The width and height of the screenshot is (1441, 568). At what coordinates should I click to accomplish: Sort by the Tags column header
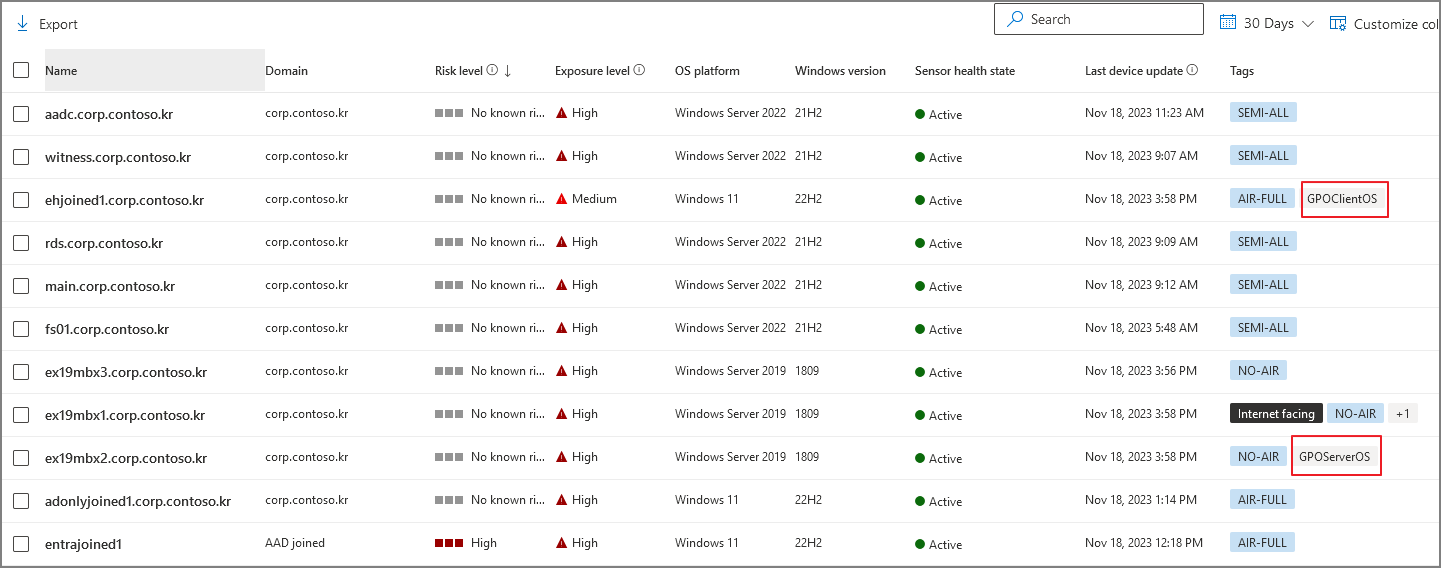tap(1242, 71)
